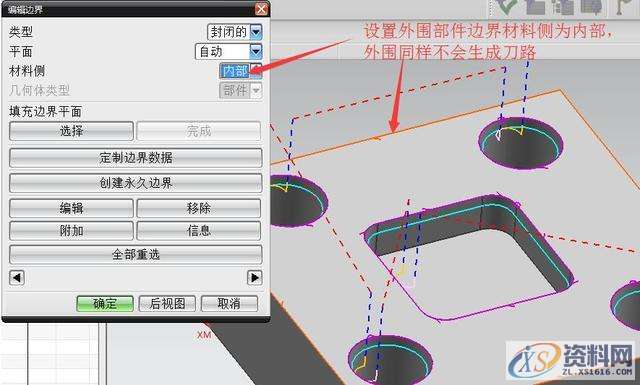
Task: Go to next boundary with right arrow
Action: (255, 278)
